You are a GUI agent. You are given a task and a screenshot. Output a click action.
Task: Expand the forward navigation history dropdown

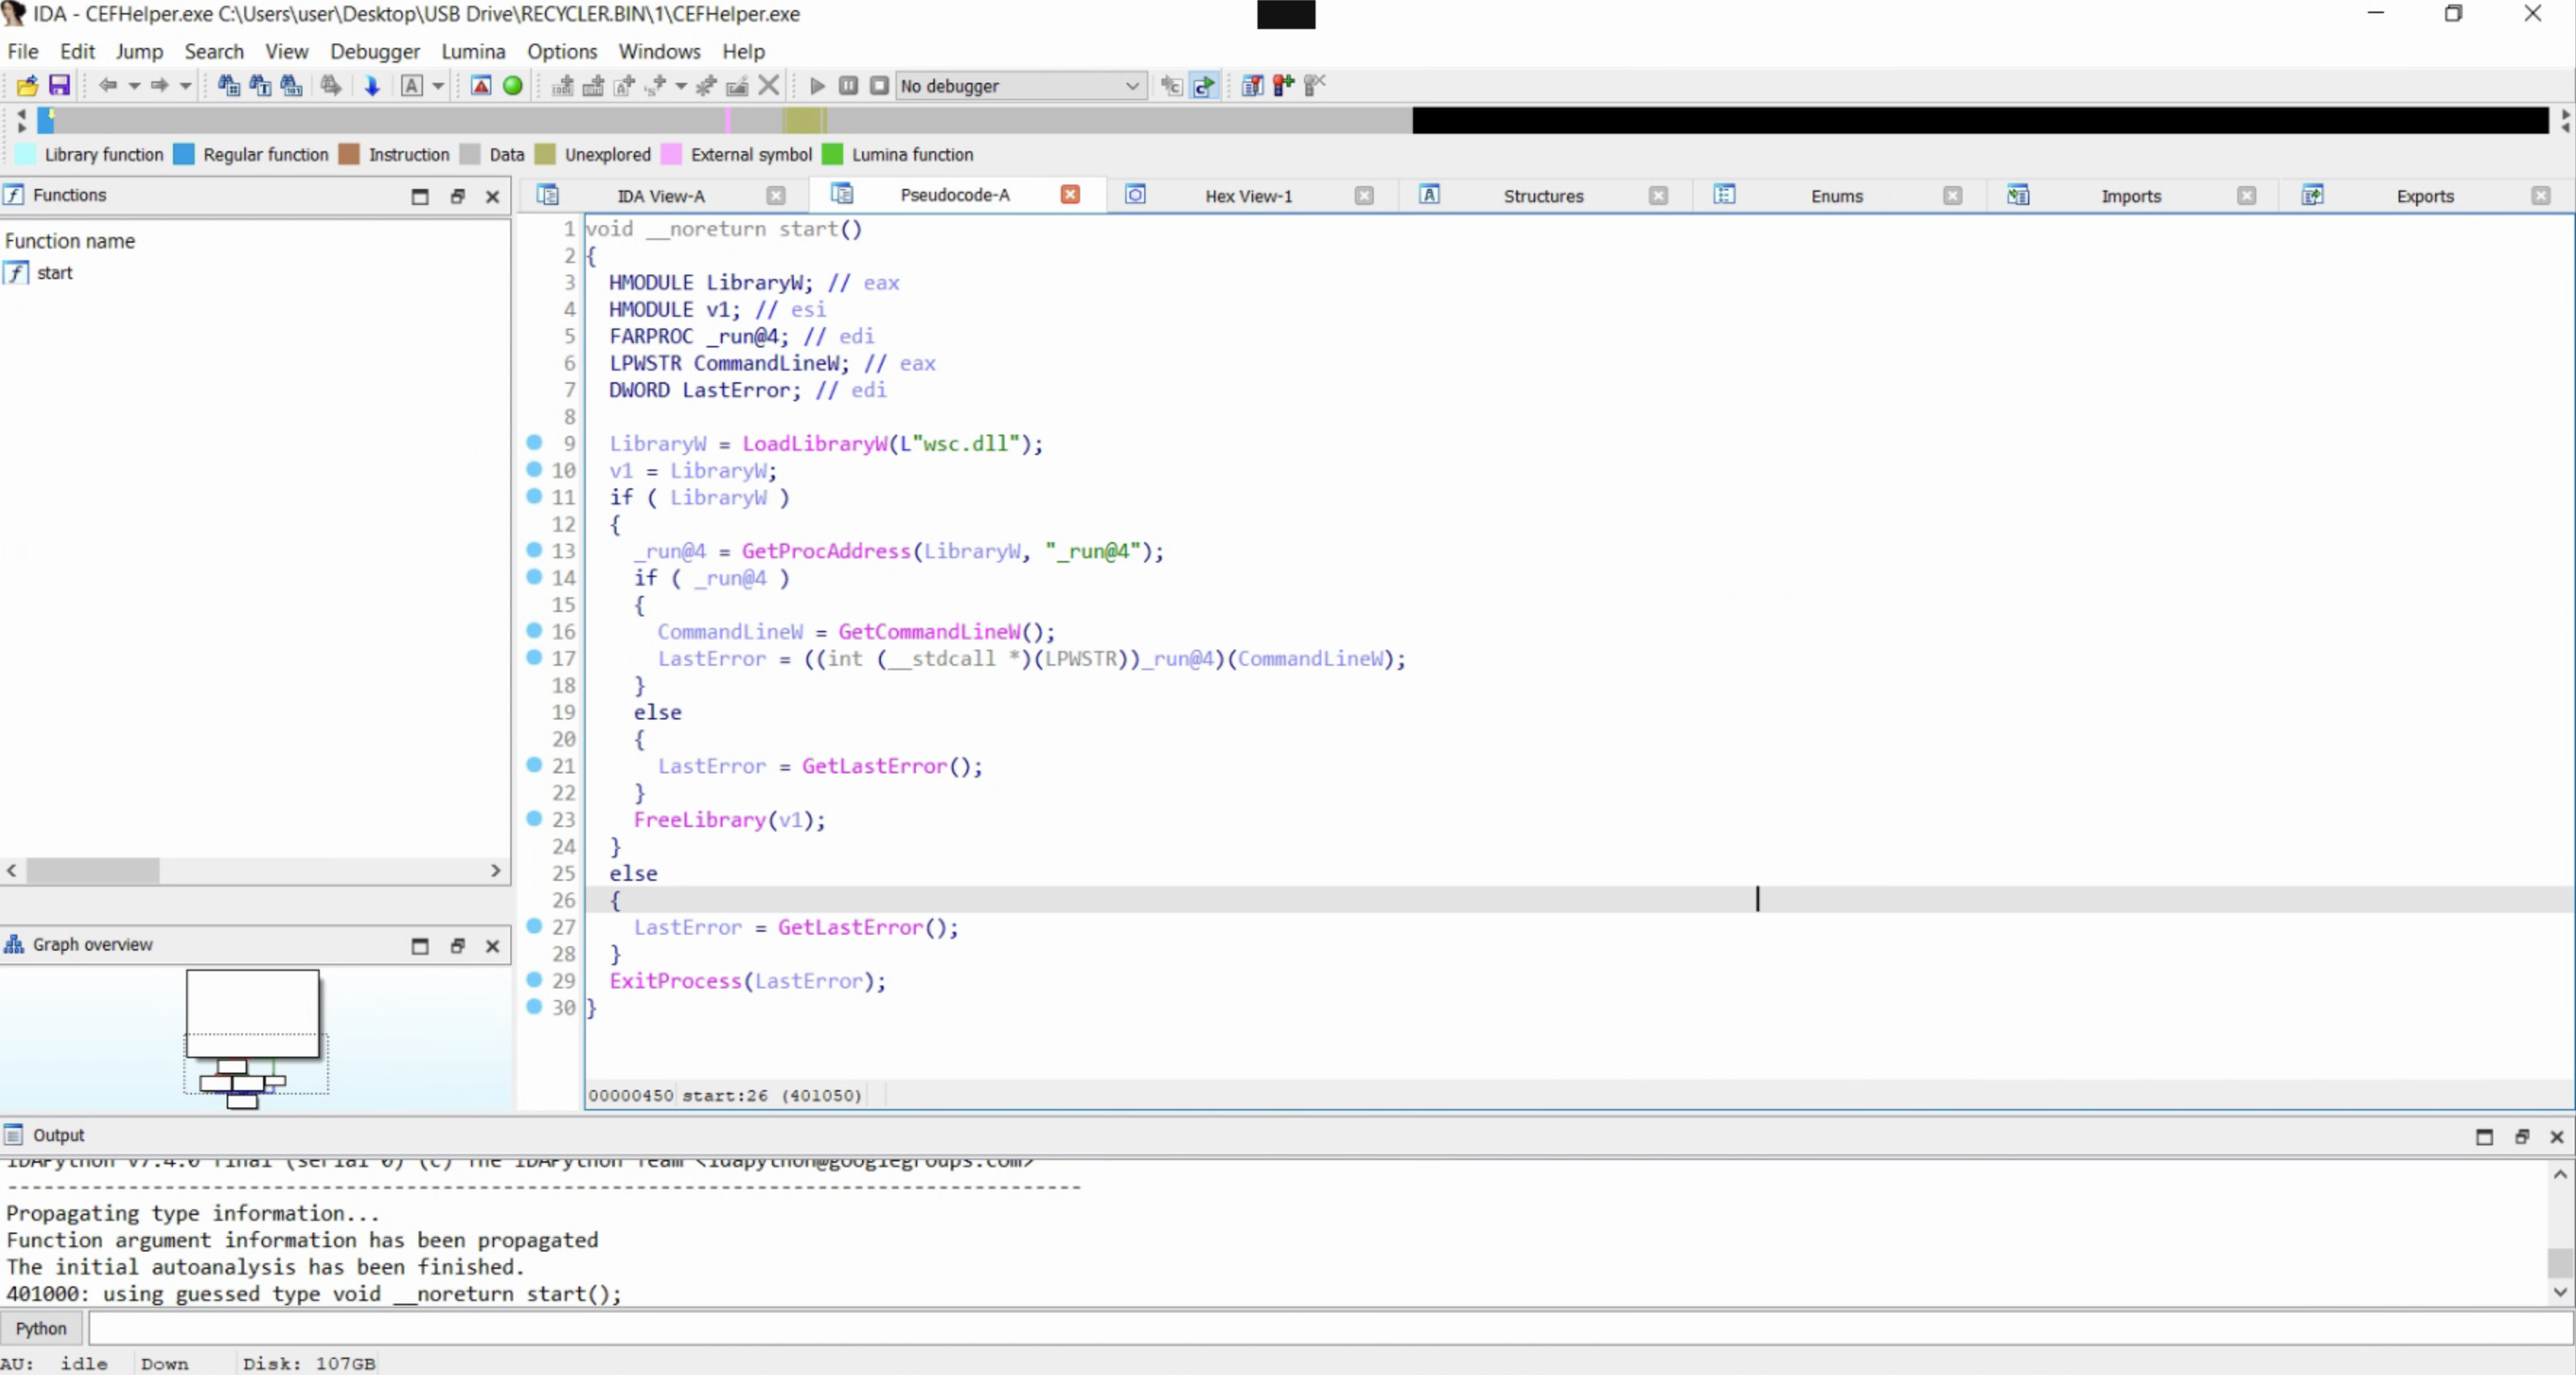187,86
